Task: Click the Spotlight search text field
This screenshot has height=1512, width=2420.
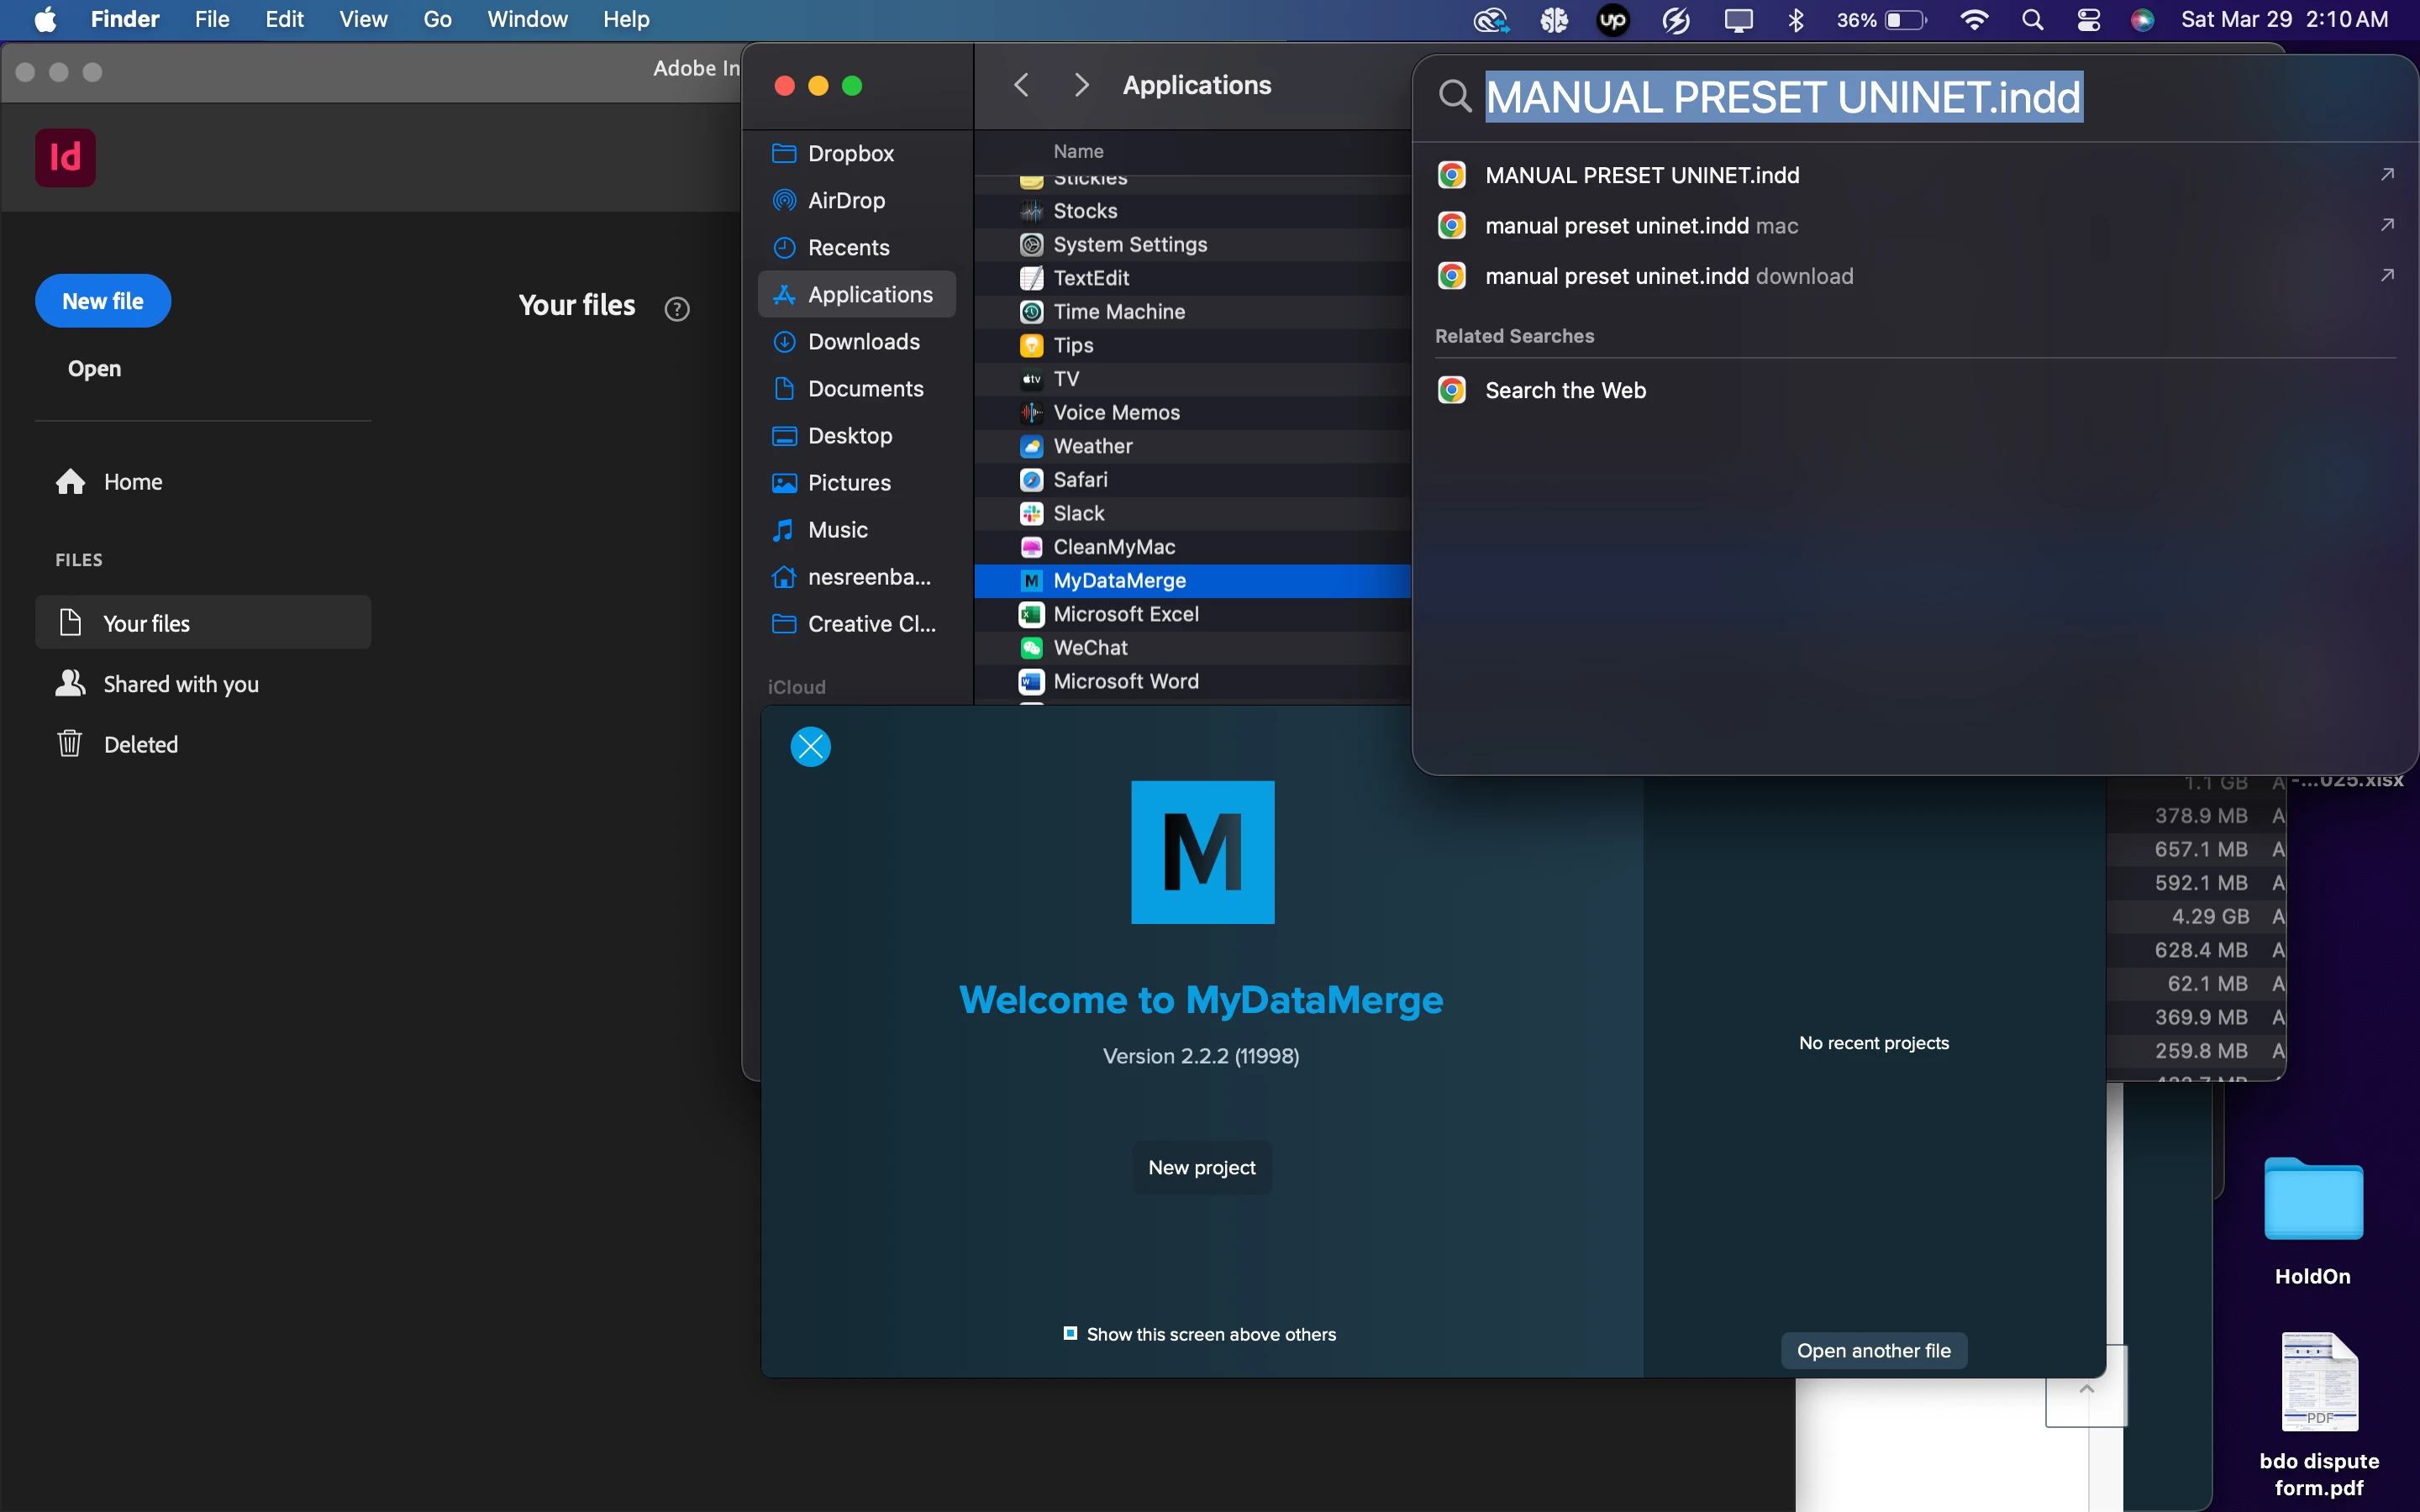Action: (1783, 97)
